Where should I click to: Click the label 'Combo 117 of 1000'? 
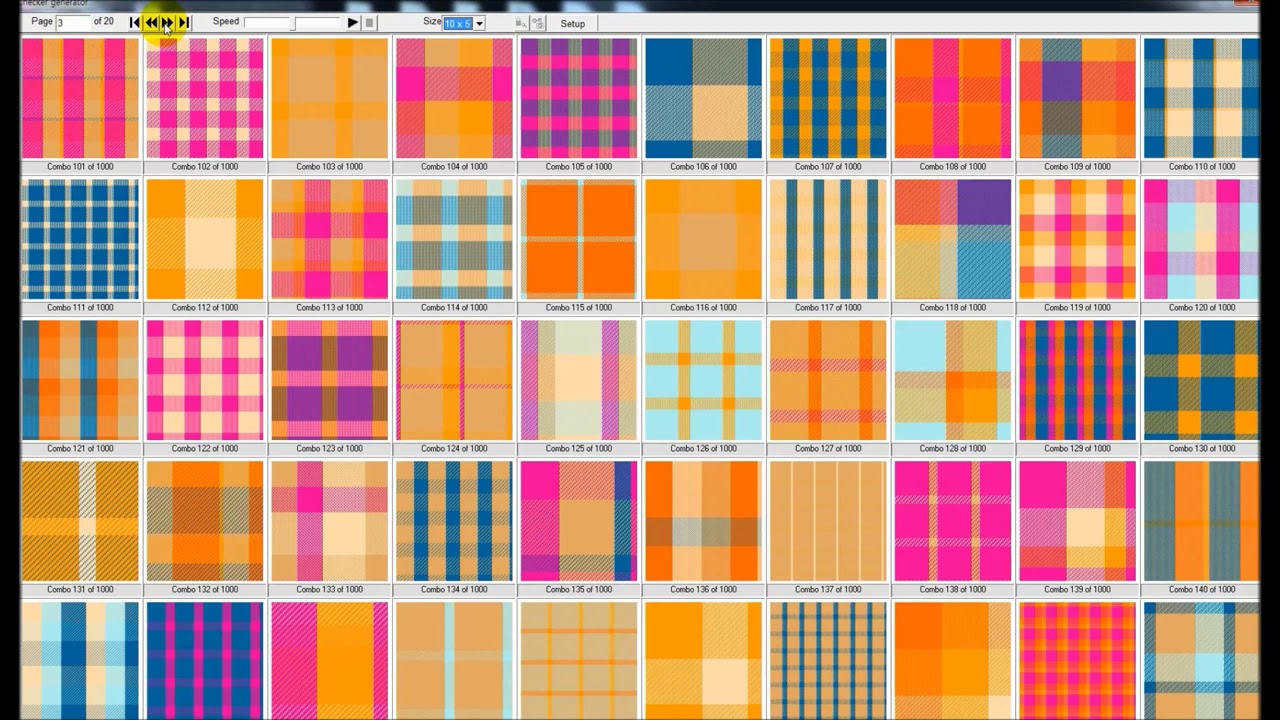pyautogui.click(x=828, y=308)
